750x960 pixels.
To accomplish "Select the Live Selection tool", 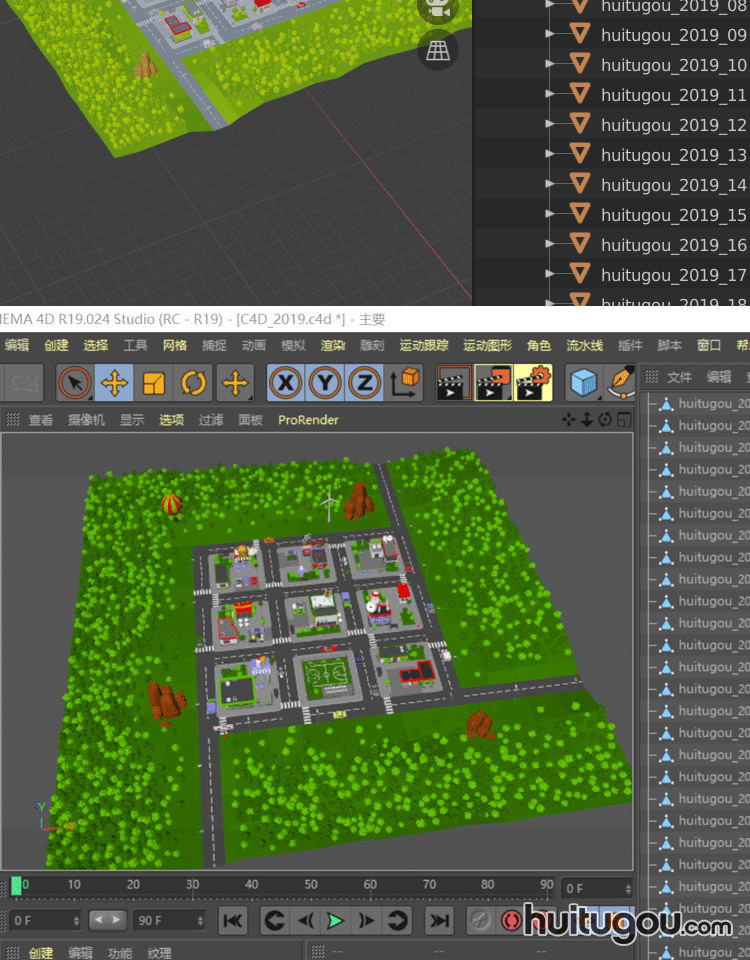I will pyautogui.click(x=75, y=382).
